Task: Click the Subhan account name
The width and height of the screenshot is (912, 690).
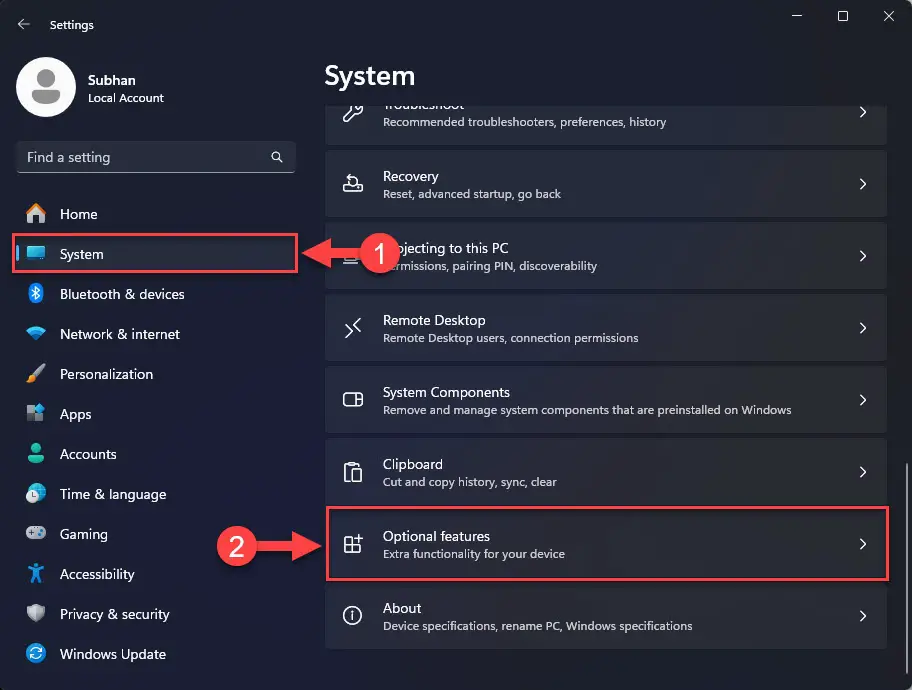Action: coord(112,80)
